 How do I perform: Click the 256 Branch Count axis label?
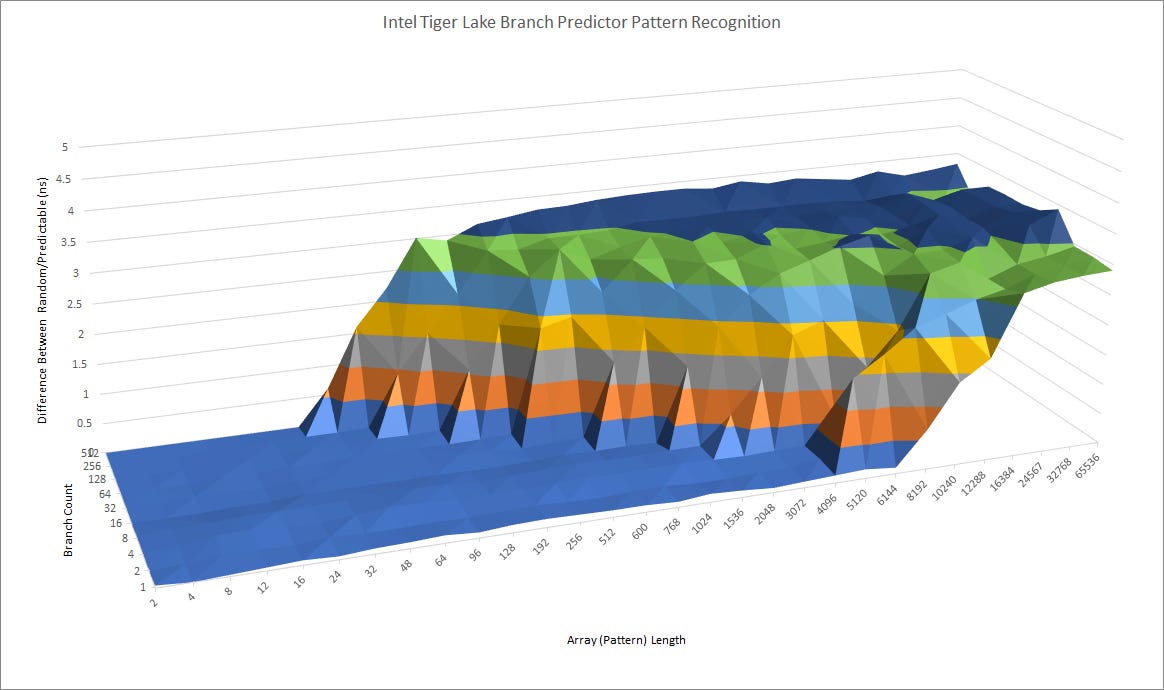point(92,466)
